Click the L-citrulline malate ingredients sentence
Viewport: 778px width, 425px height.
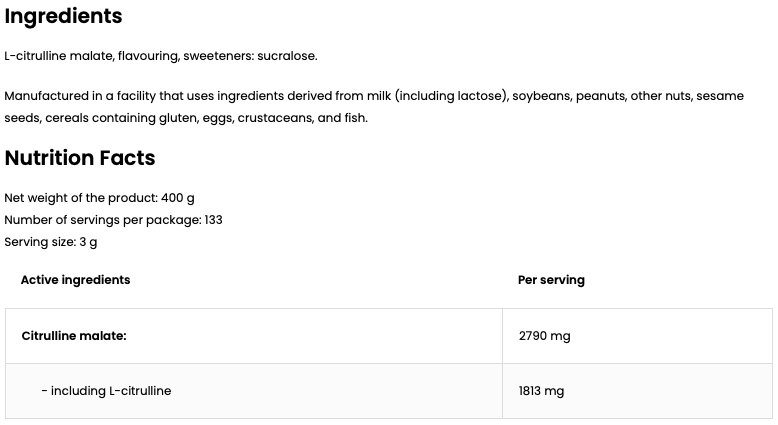(x=160, y=56)
